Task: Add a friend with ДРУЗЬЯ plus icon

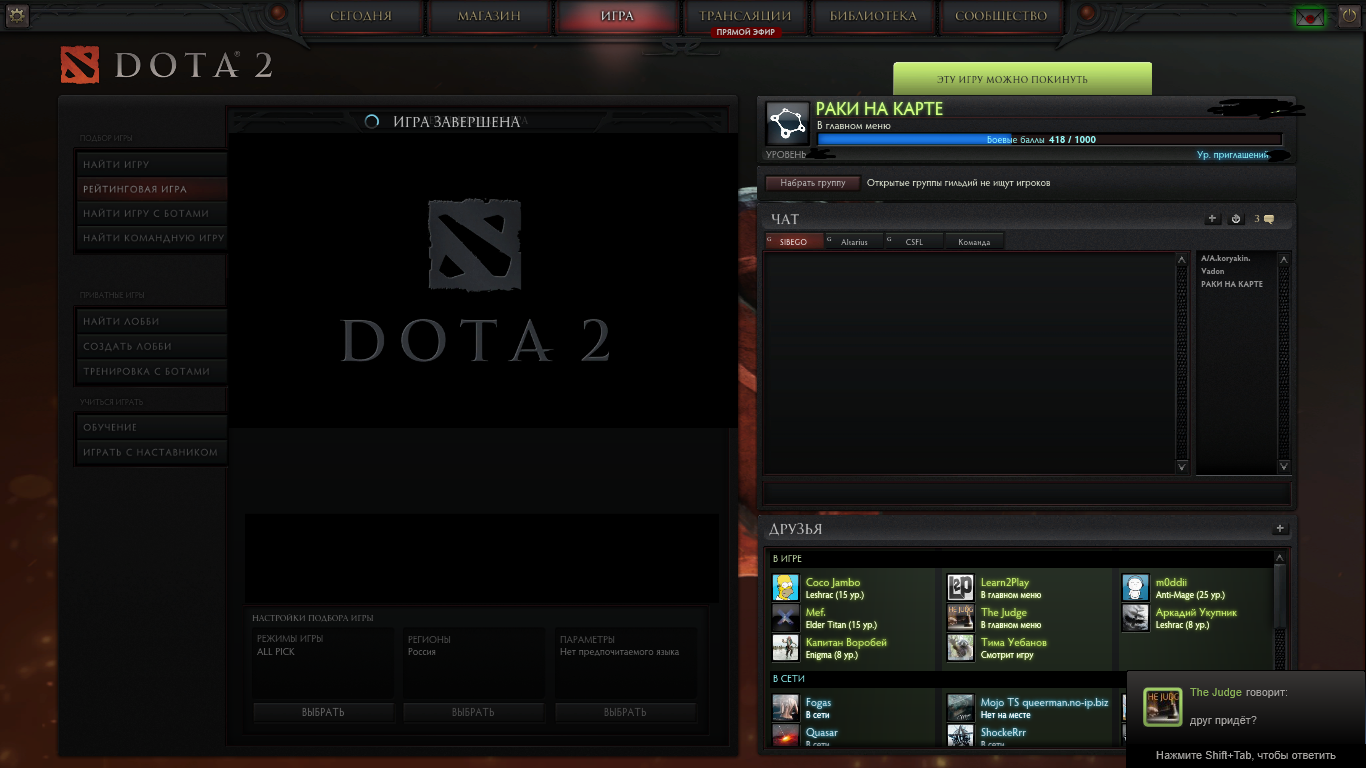Action: pyautogui.click(x=1280, y=529)
